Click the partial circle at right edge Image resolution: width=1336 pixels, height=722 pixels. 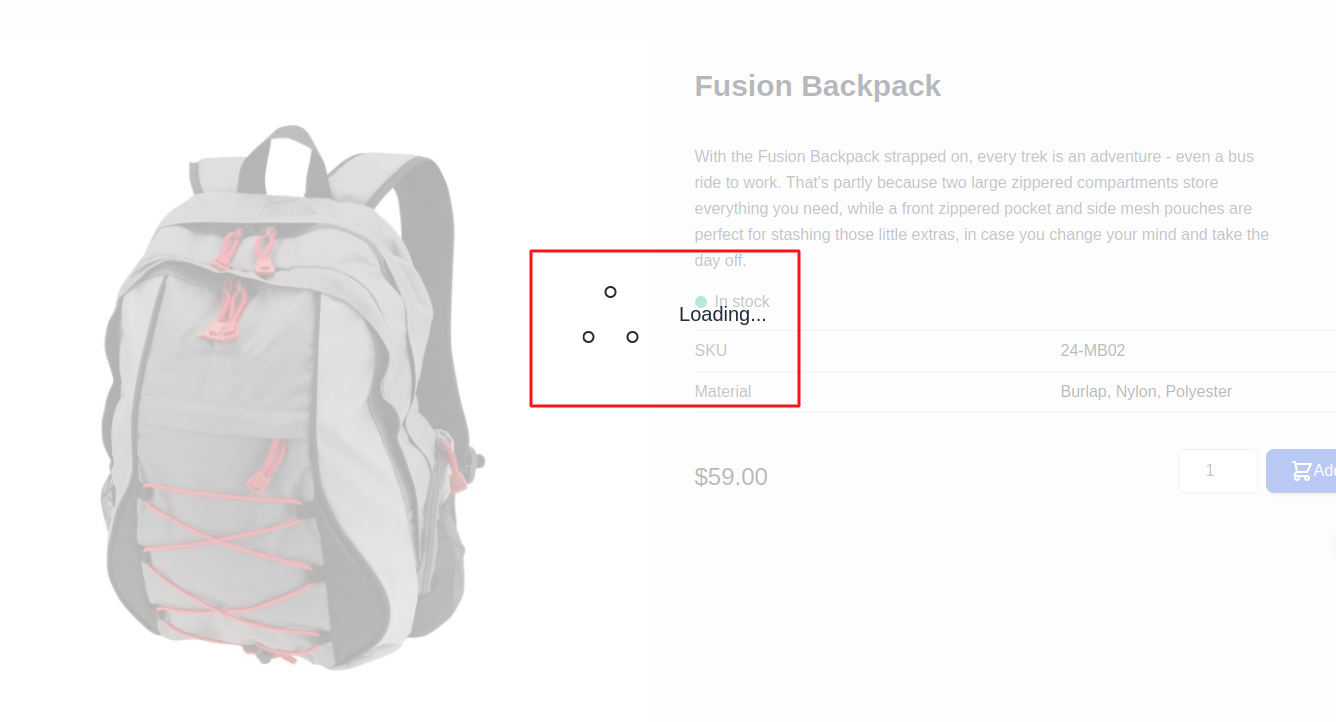click(1333, 545)
